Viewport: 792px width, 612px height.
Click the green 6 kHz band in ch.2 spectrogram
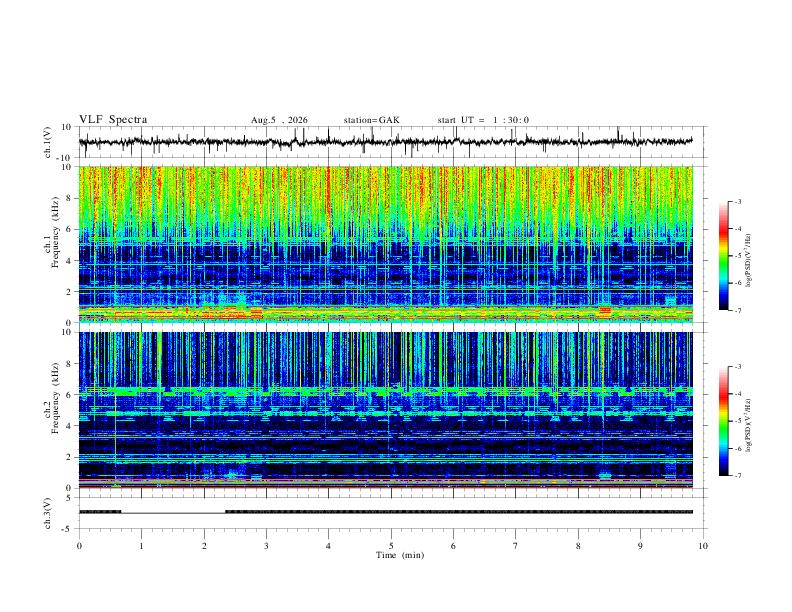tap(386, 391)
